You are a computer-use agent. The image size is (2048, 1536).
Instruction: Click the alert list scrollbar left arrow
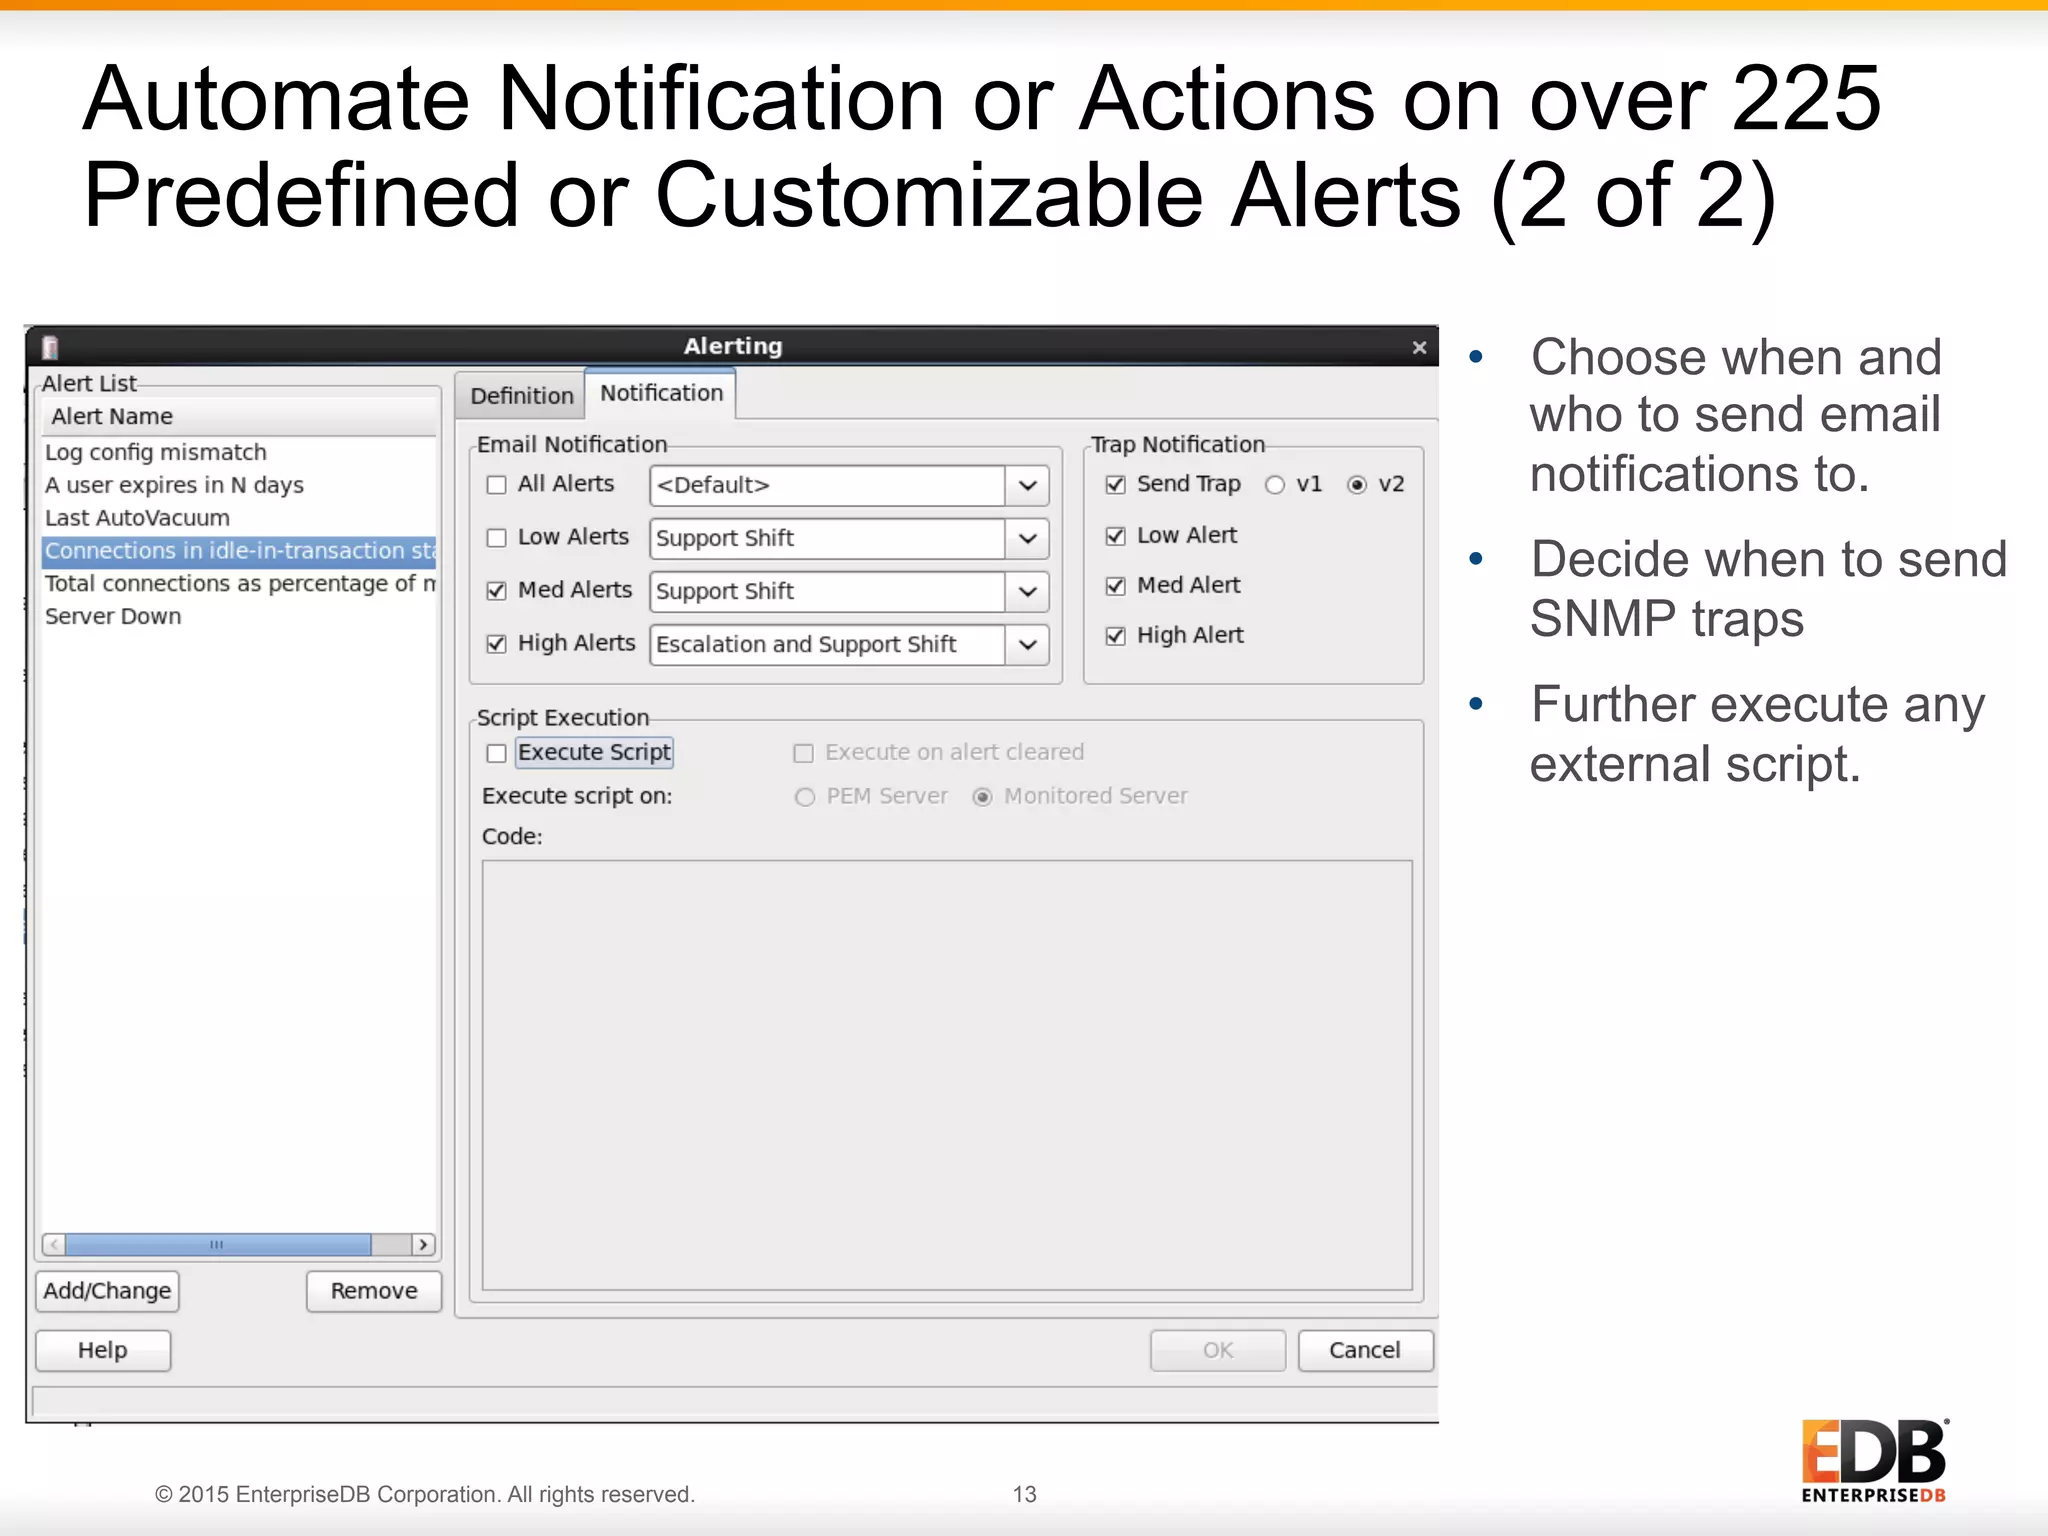[x=54, y=1244]
